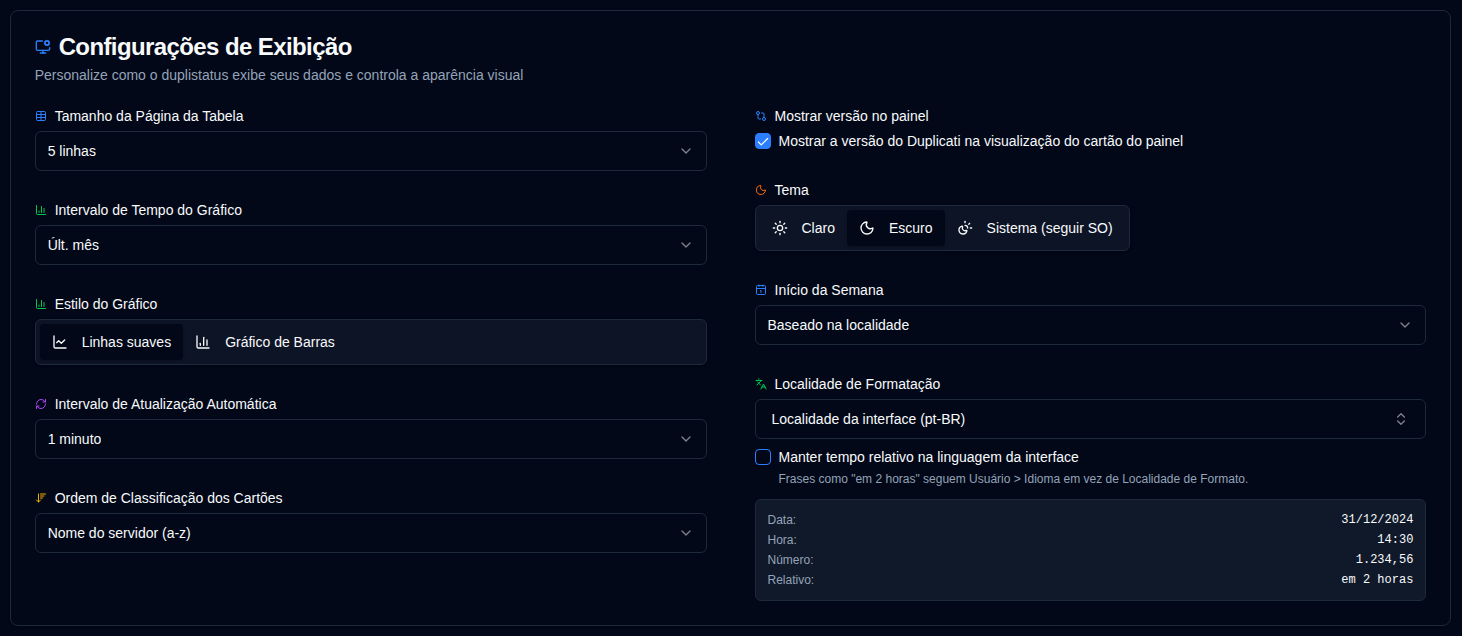1462x636 pixels.
Task: Click the Tamanho da Página da Tabela label
Action: 149,116
